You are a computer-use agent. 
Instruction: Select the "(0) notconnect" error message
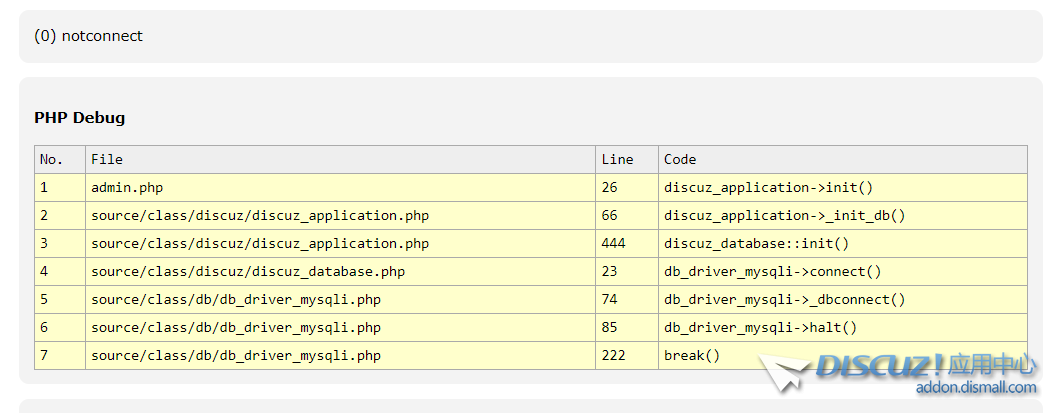[x=88, y=36]
